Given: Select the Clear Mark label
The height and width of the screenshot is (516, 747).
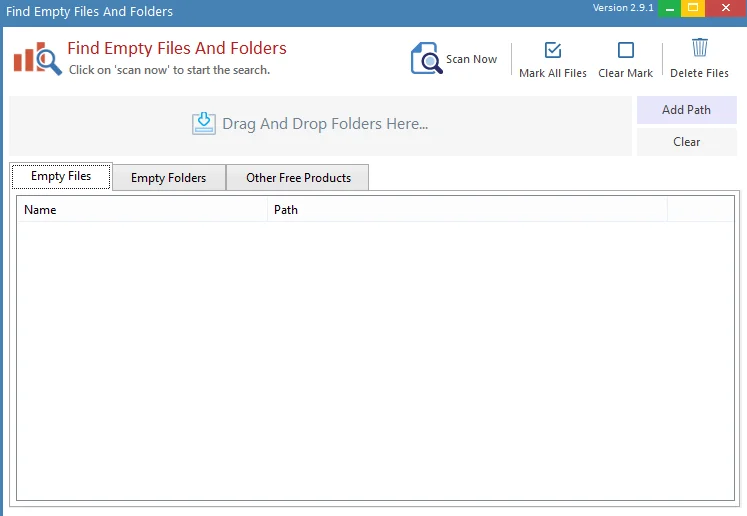Looking at the screenshot, I should (626, 73).
